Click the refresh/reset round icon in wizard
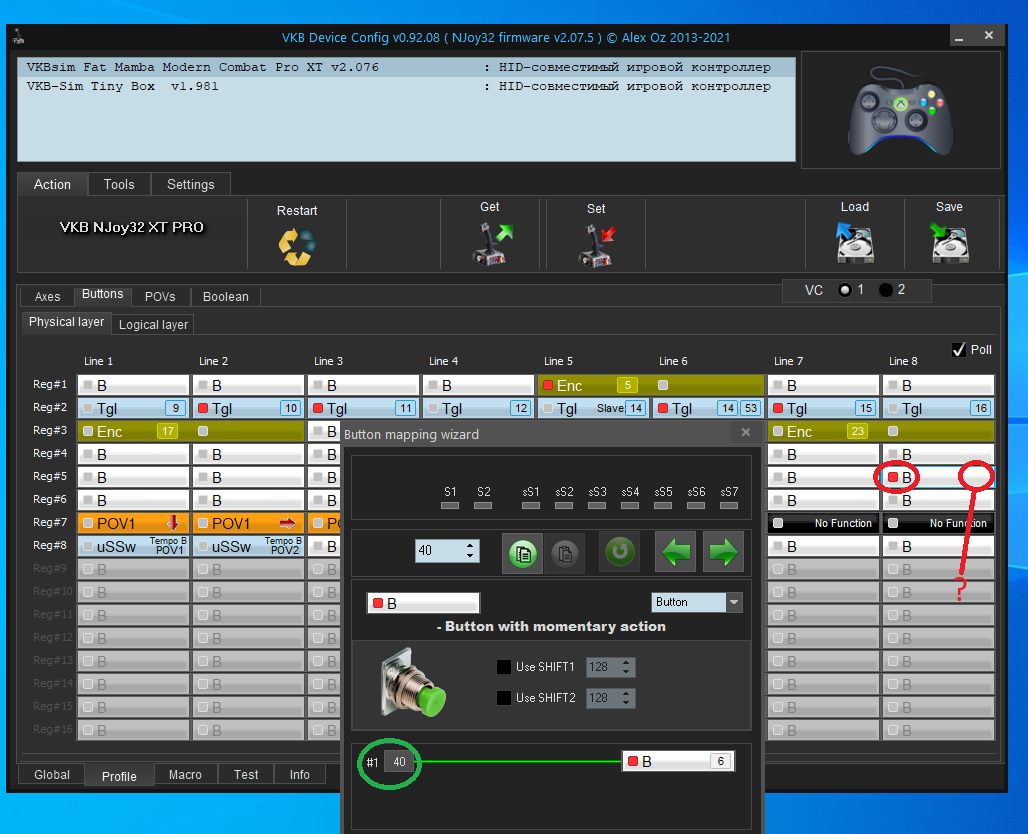Viewport: 1028px width, 834px height. click(619, 551)
